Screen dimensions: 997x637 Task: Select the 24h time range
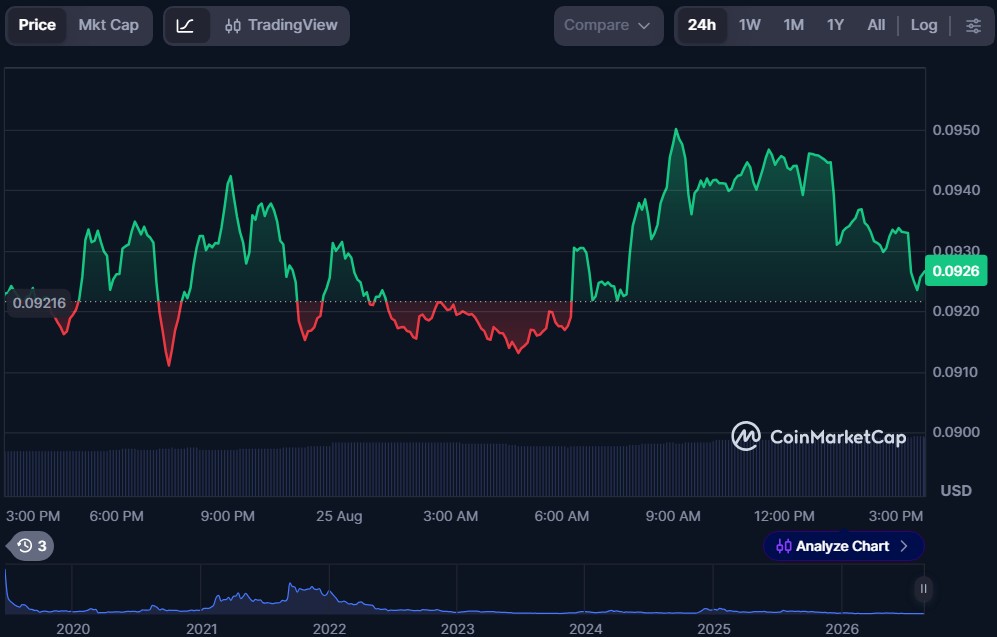[701, 25]
